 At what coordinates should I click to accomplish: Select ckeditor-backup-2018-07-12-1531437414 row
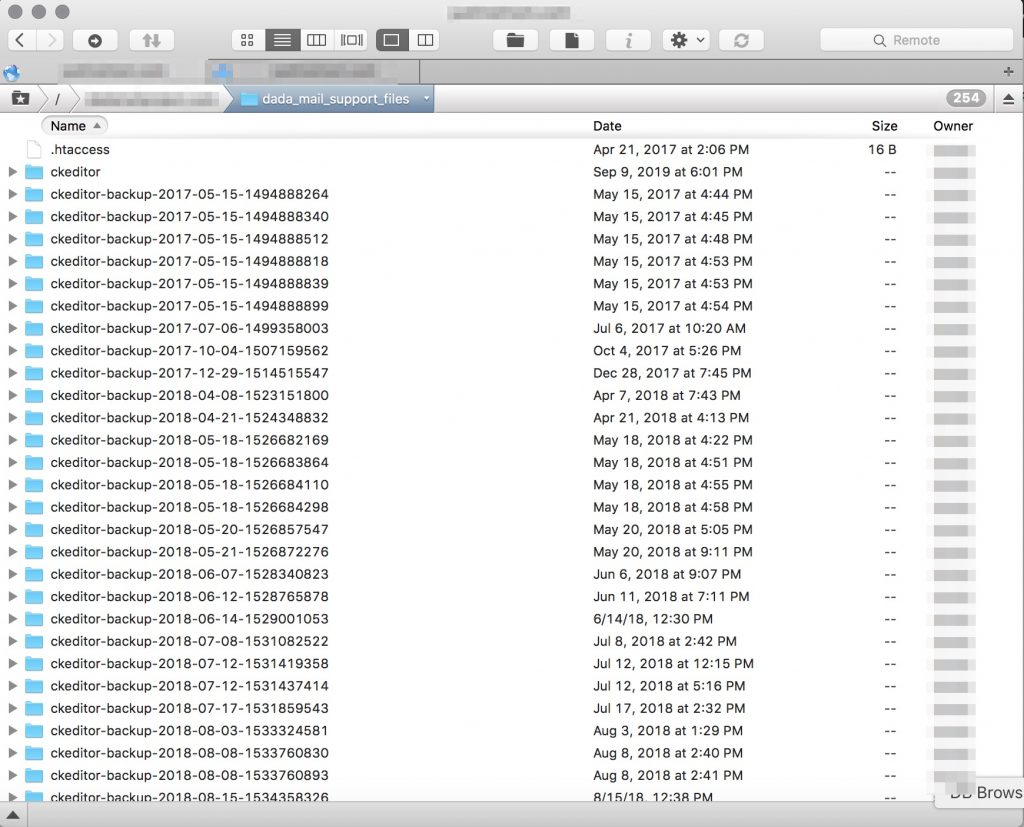coord(512,686)
